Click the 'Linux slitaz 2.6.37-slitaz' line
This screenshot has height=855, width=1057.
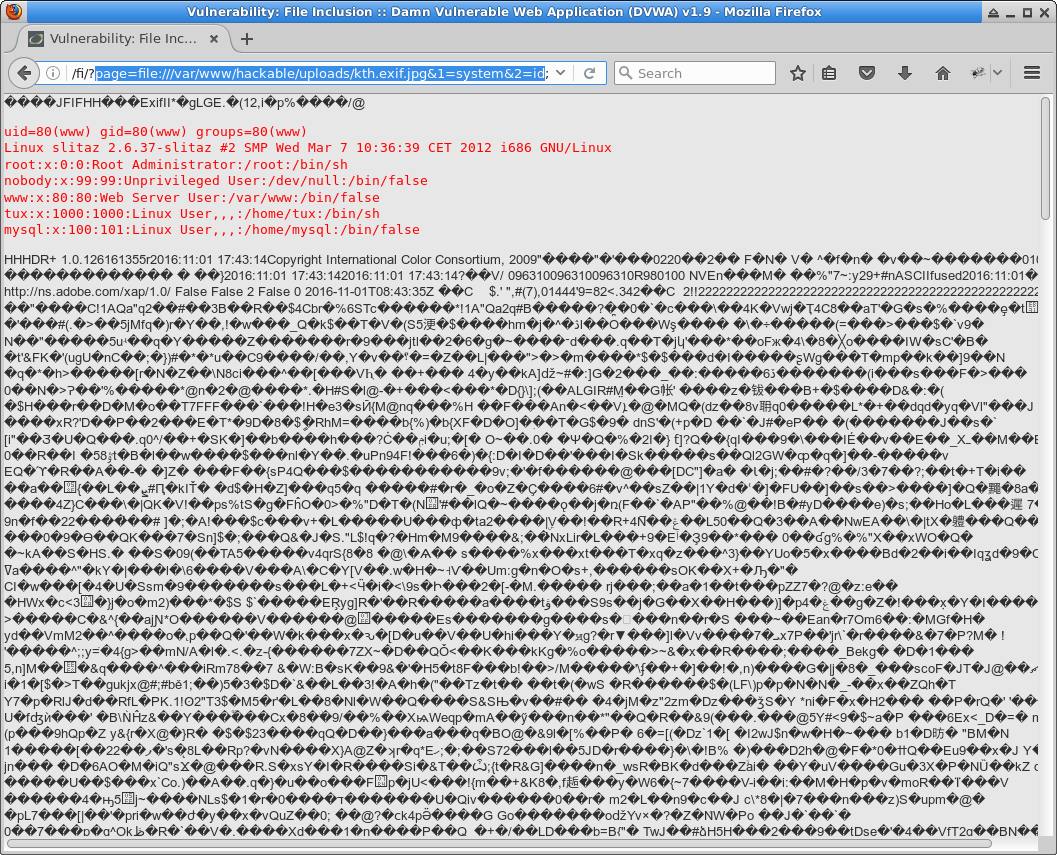pos(307,148)
